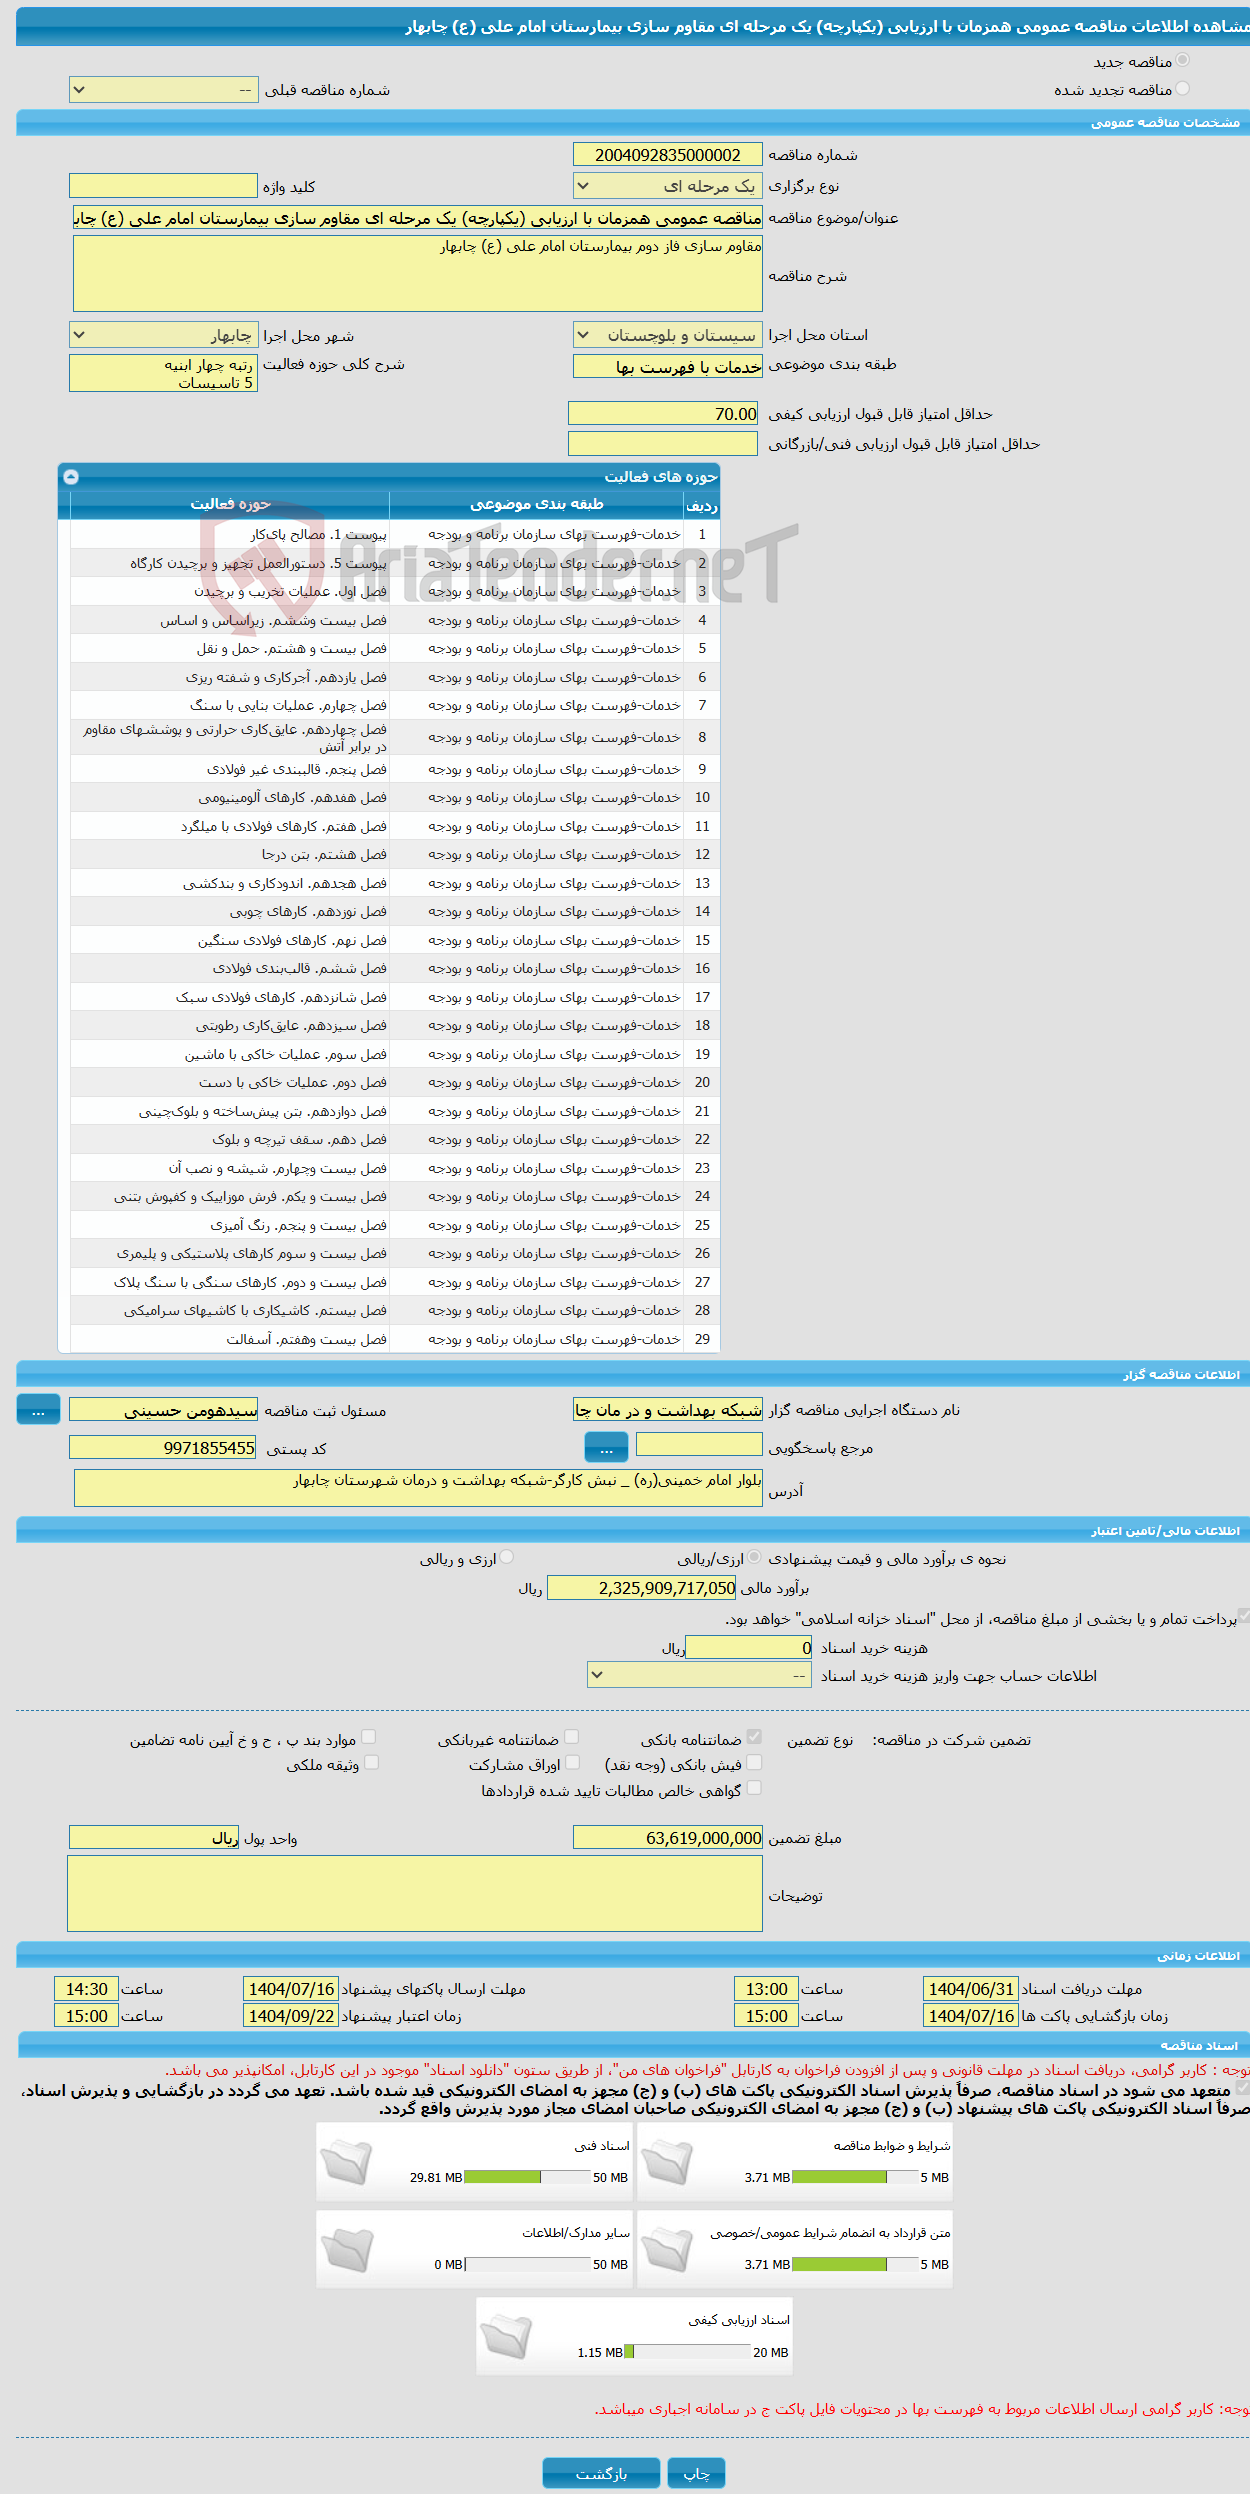Collapse the حوزه های فعالیت panel

click(x=71, y=477)
